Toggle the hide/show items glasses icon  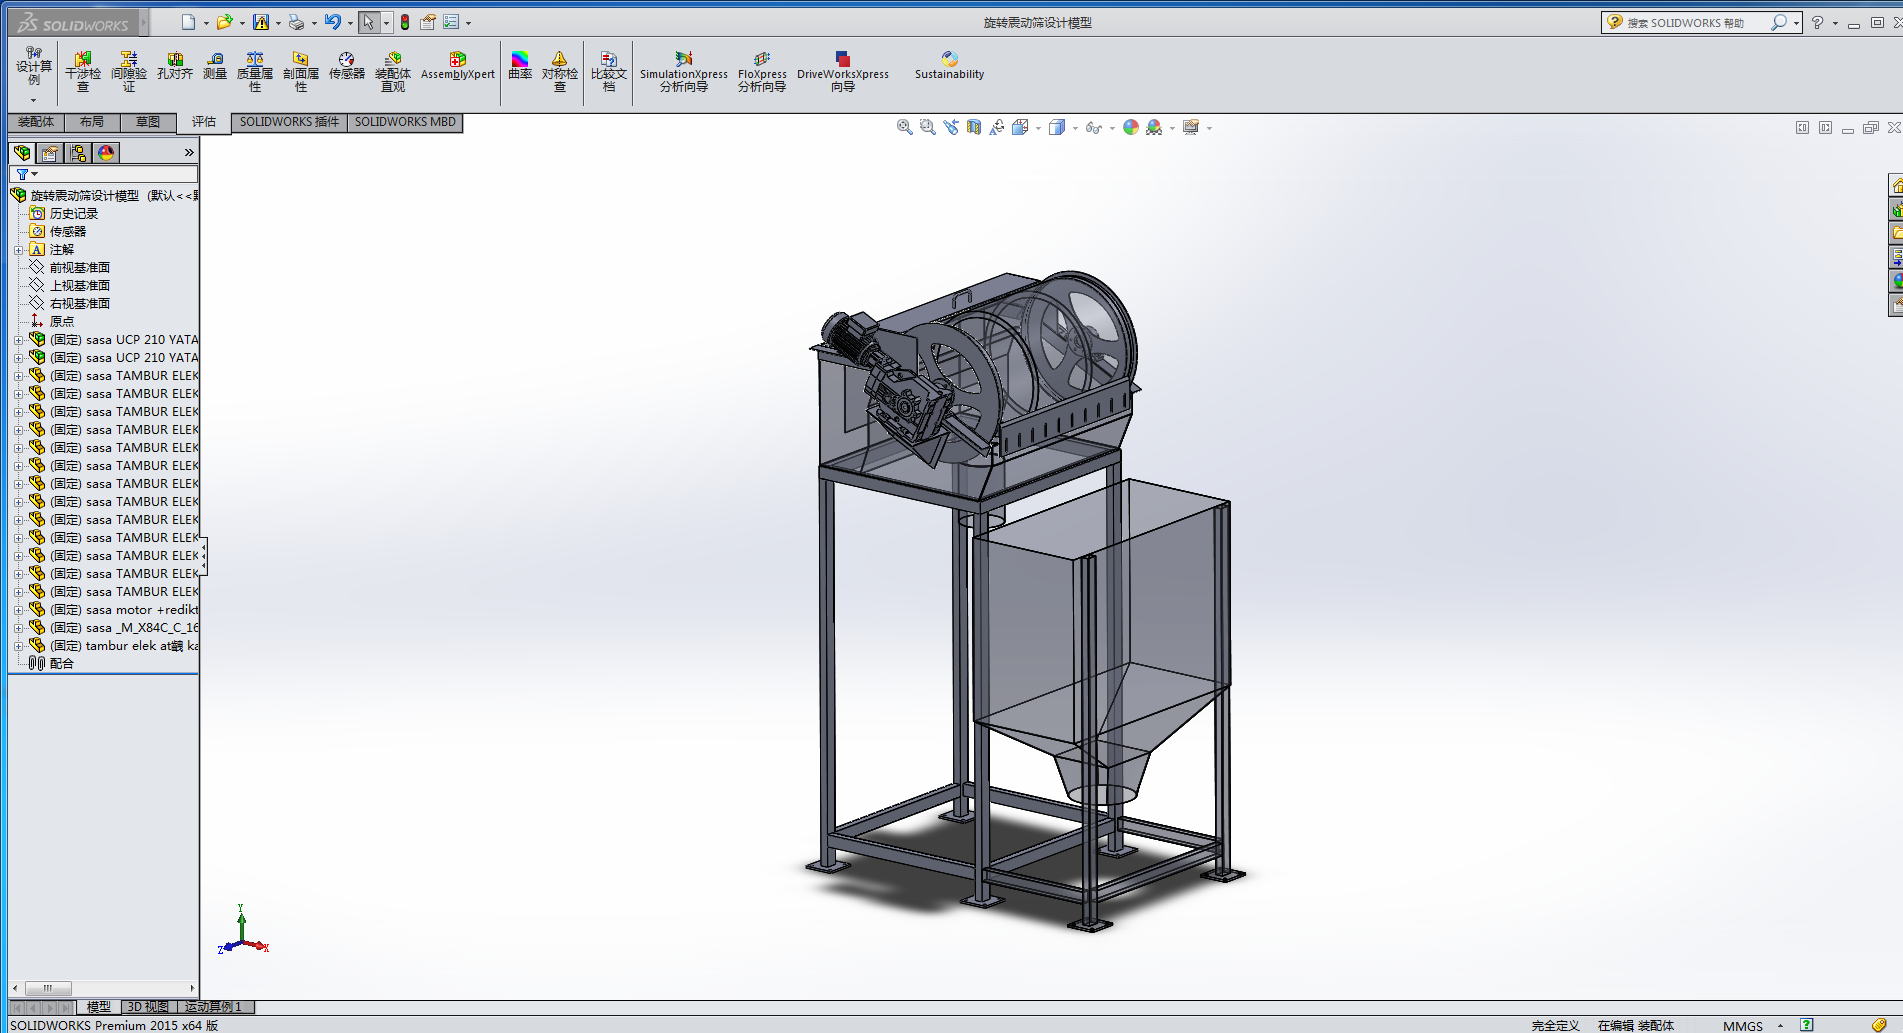pyautogui.click(x=1094, y=127)
